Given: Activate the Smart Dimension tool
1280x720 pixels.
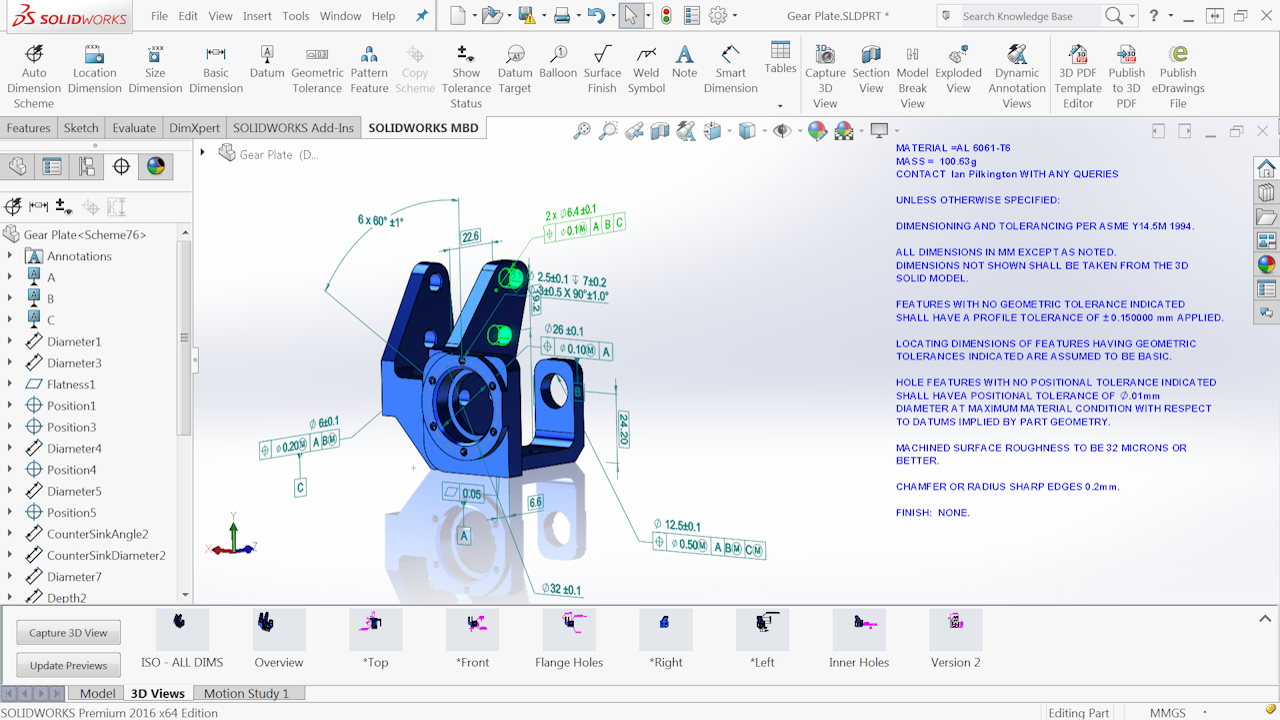Looking at the screenshot, I should coord(731,72).
